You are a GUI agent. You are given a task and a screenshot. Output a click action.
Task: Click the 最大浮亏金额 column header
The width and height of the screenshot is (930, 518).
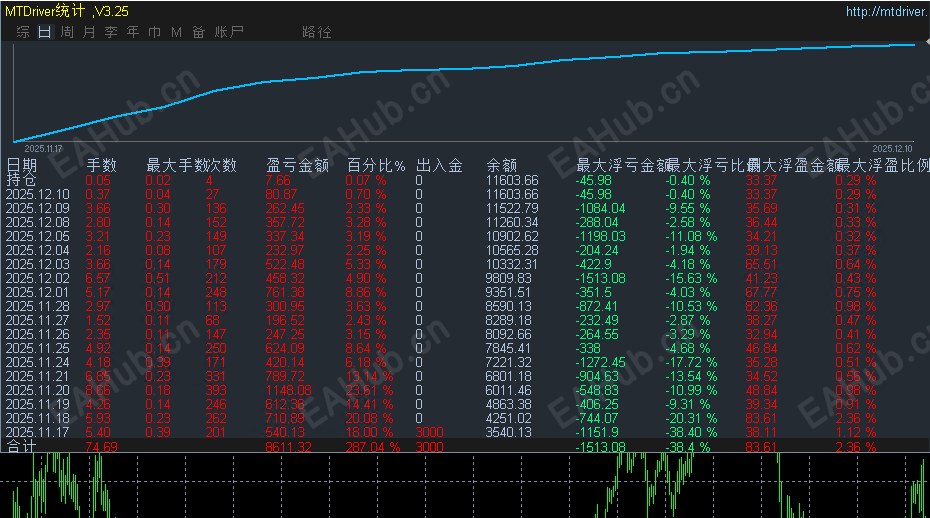click(622, 166)
